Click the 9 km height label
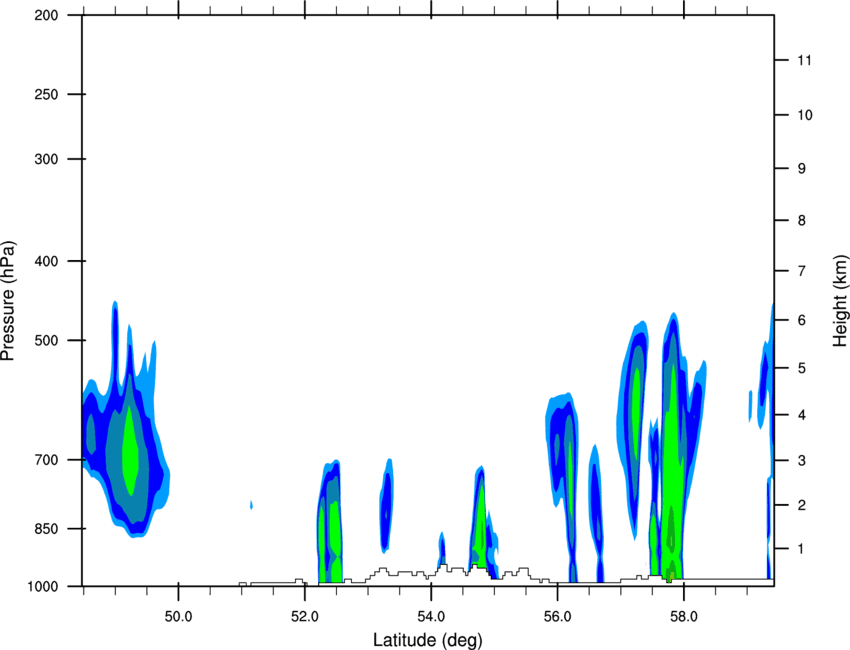Viewport: 850px width, 650px height. pyautogui.click(x=802, y=169)
